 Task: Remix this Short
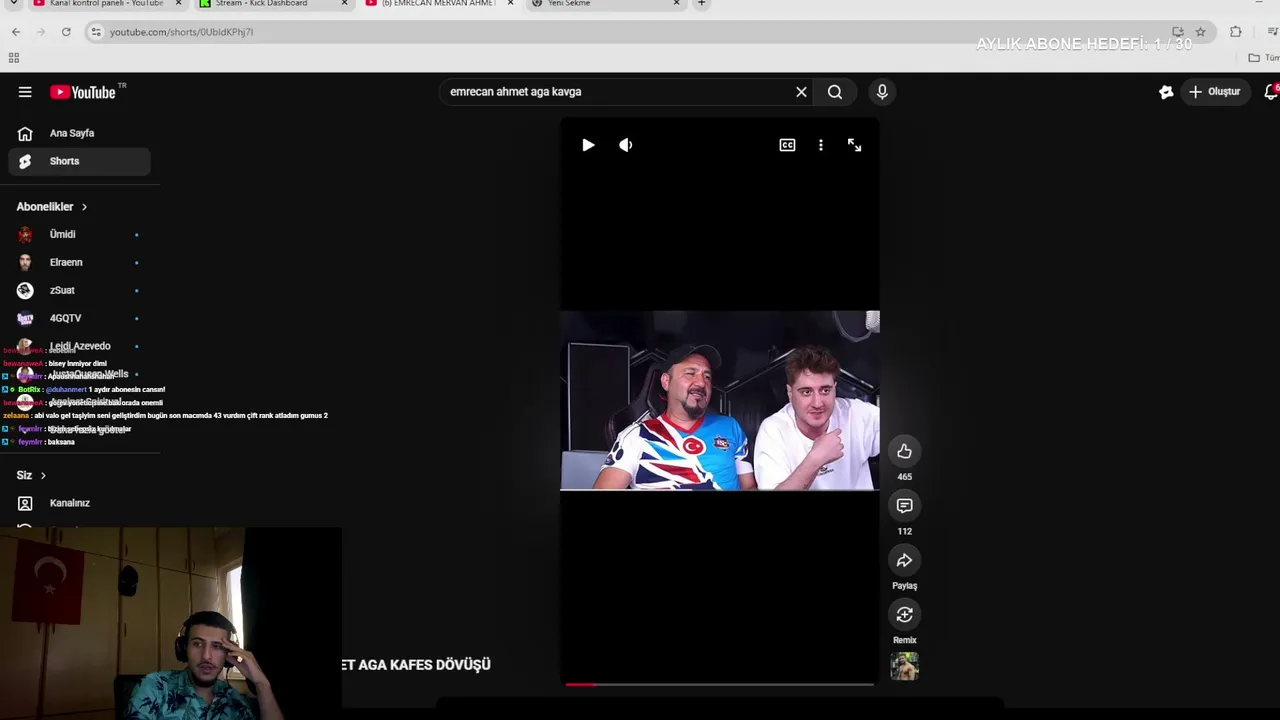tap(904, 614)
